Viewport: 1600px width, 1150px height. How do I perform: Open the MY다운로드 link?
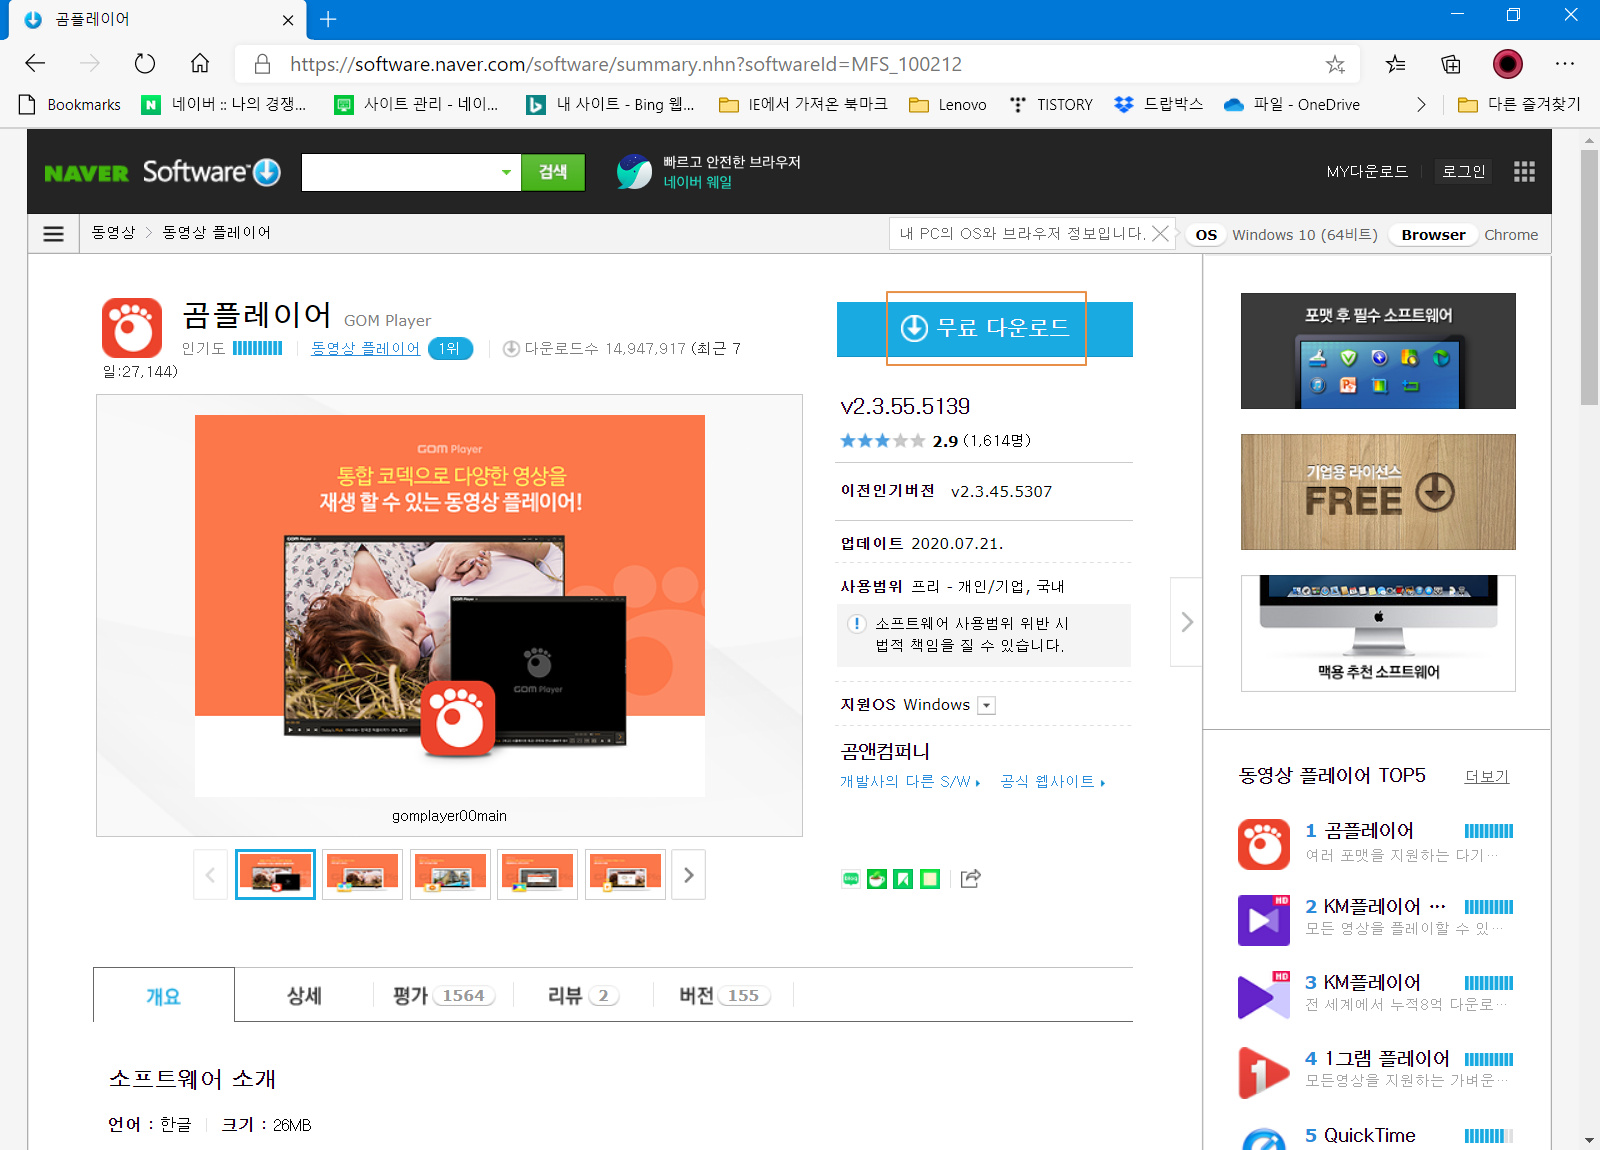tap(1367, 172)
